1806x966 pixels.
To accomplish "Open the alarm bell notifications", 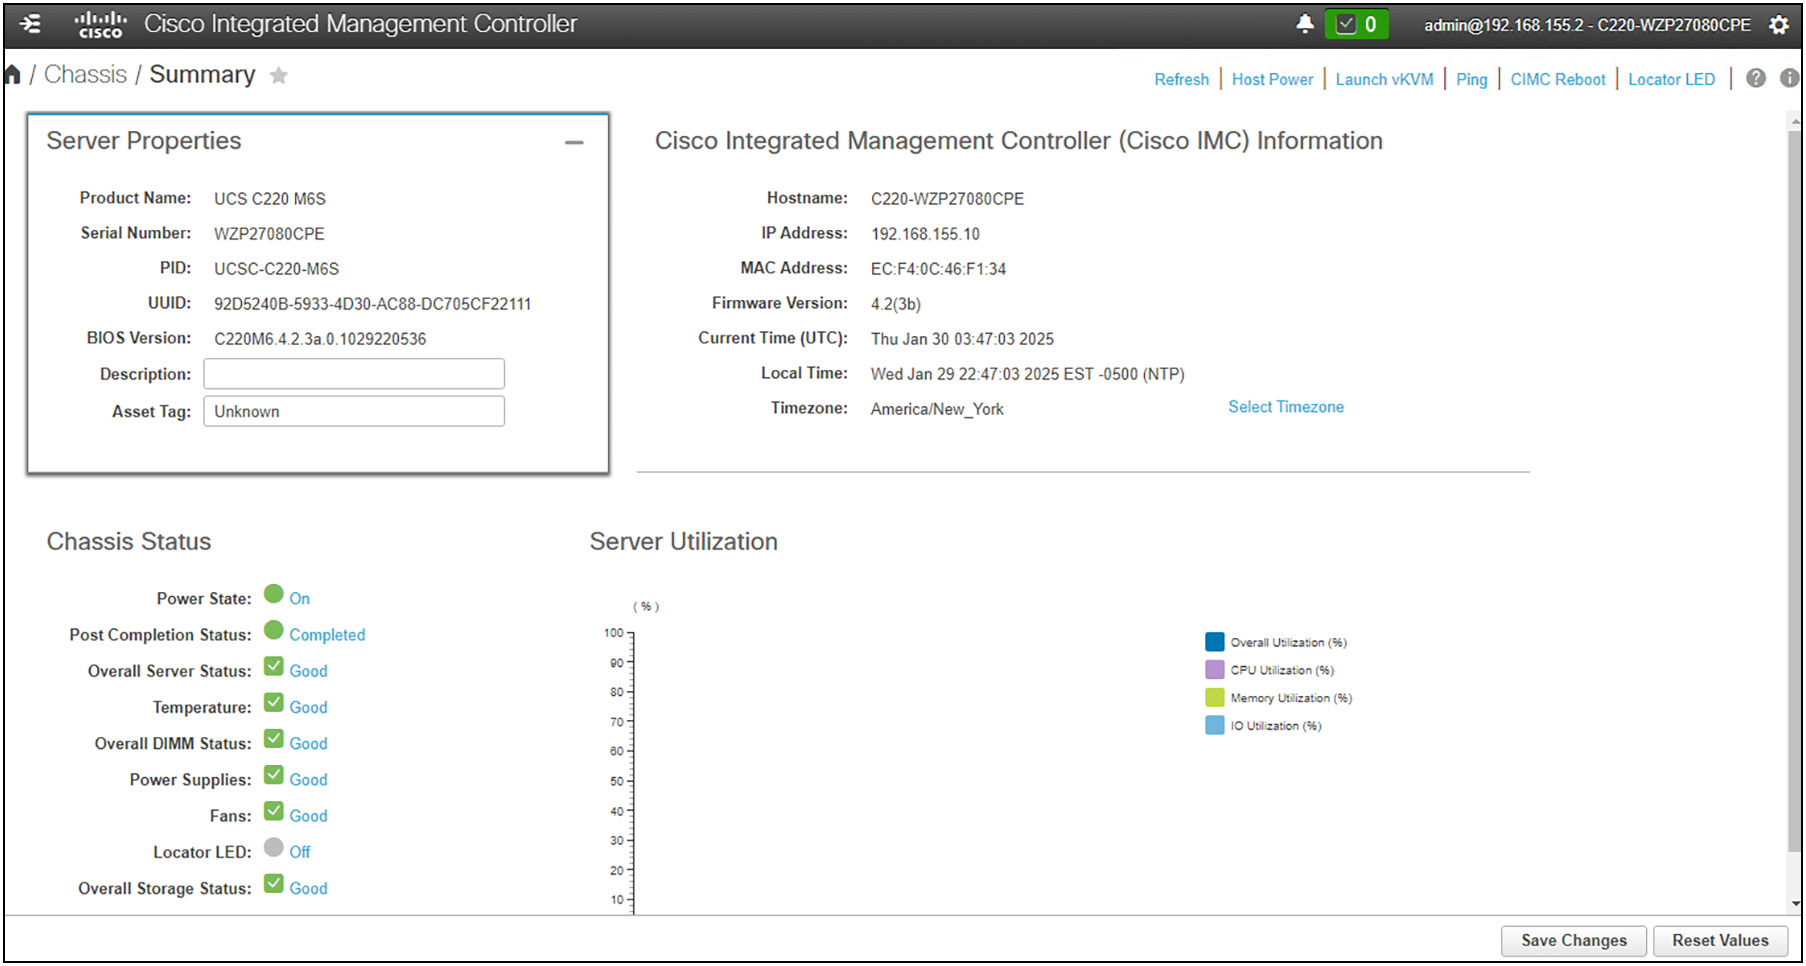I will click(x=1304, y=23).
